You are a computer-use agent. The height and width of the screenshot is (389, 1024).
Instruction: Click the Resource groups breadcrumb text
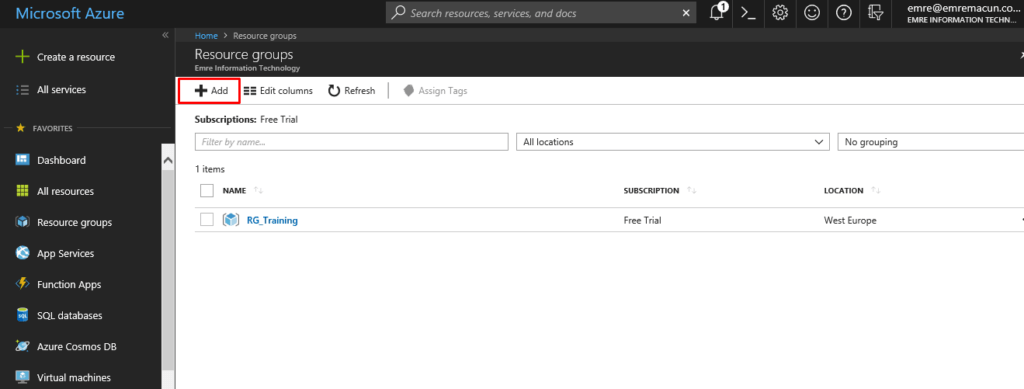pos(264,36)
